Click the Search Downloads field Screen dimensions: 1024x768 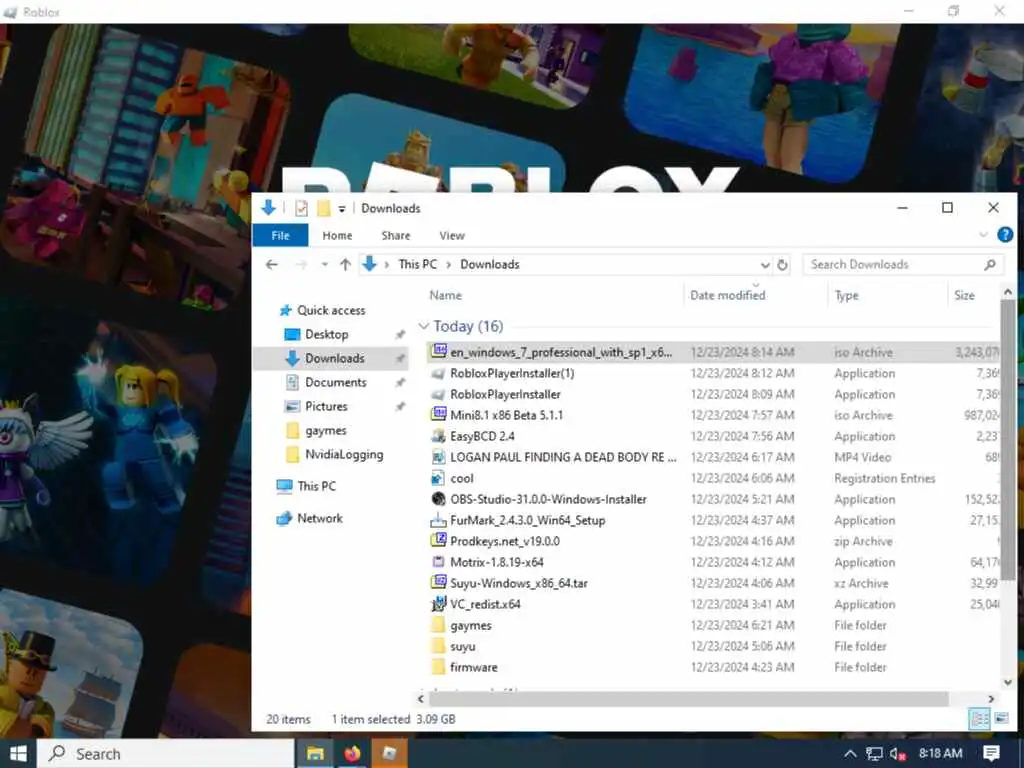[903, 264]
